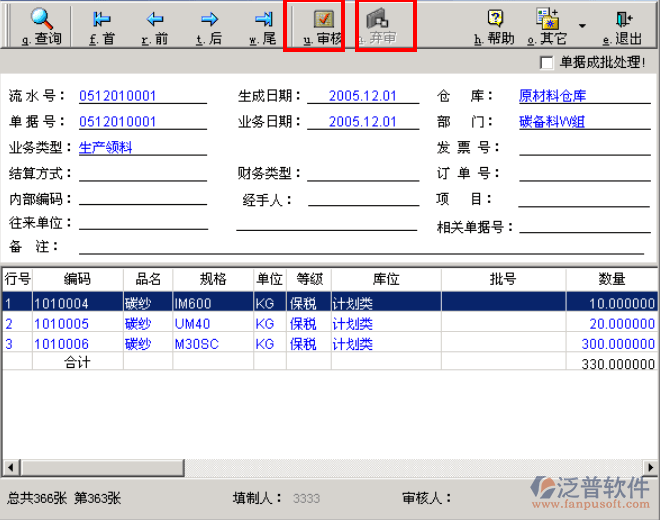
Task: Click the 生产领料 business type link
Action: pos(106,148)
